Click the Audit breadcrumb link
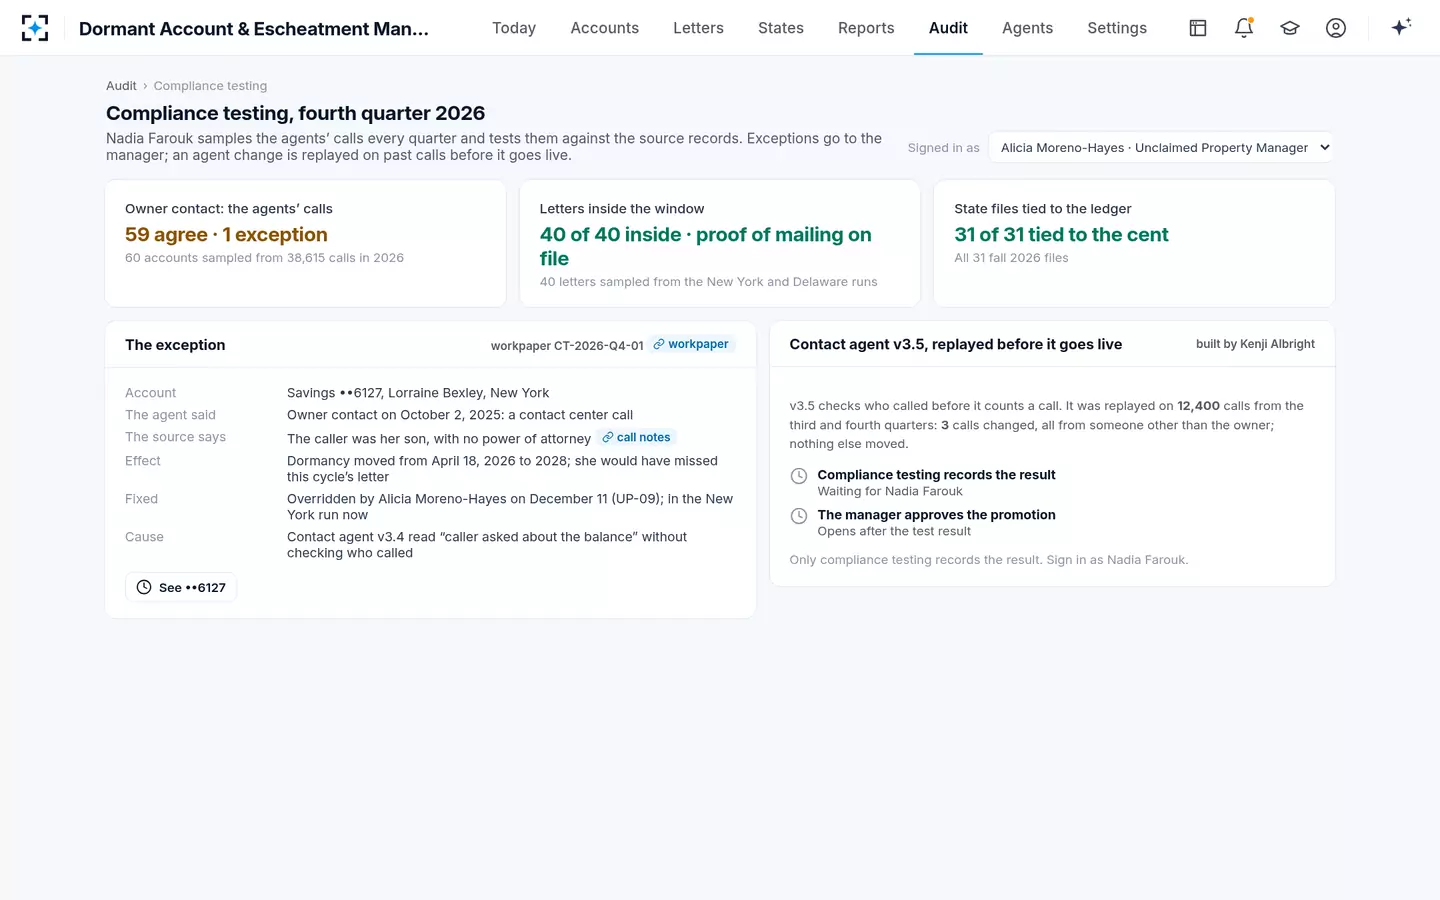Image resolution: width=1440 pixels, height=900 pixels. tap(121, 86)
